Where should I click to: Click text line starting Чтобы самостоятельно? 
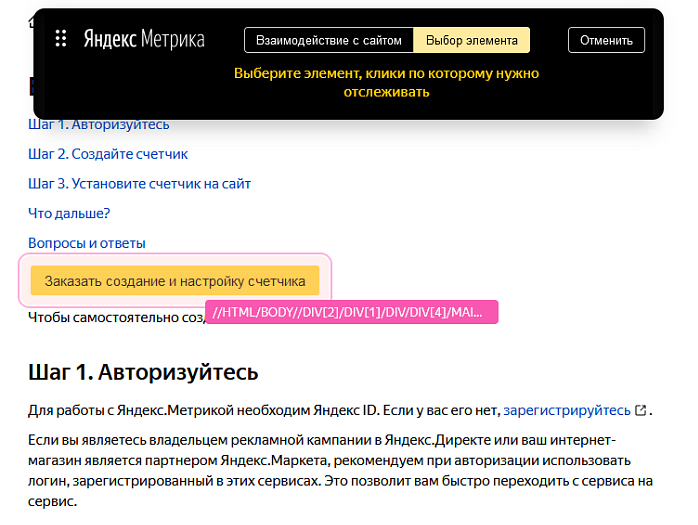click(115, 317)
